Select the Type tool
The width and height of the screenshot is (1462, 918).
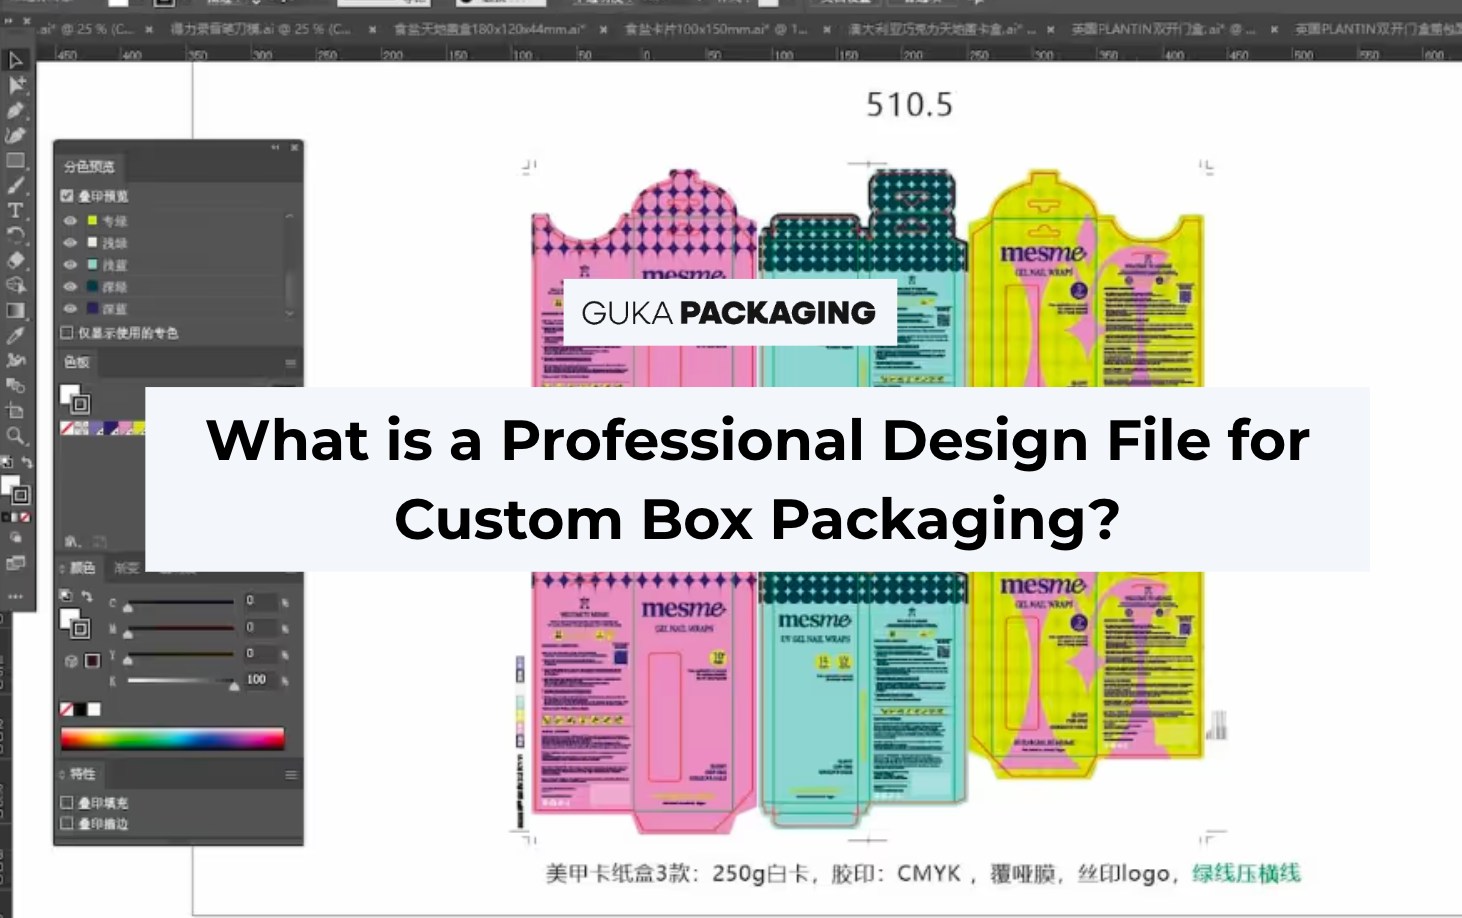[16, 210]
